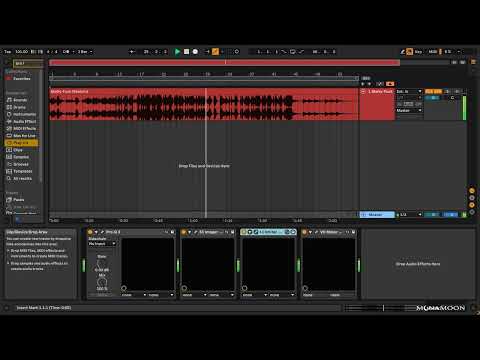
Task: Select the highlighted Plug-Ins category
Action: coord(22,143)
